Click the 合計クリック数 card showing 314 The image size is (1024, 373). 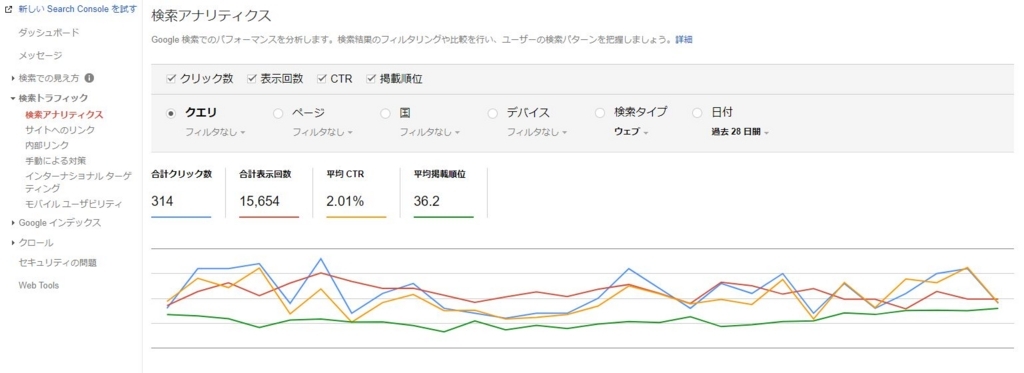182,192
